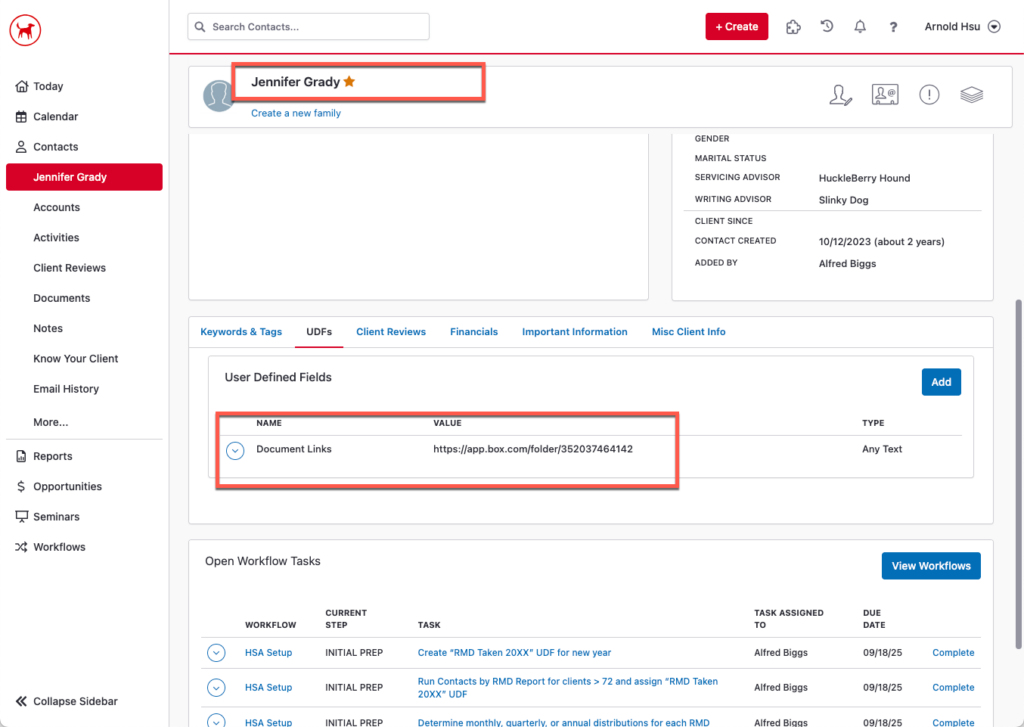
Task: Click the alert exclamation circle icon
Action: [x=929, y=95]
